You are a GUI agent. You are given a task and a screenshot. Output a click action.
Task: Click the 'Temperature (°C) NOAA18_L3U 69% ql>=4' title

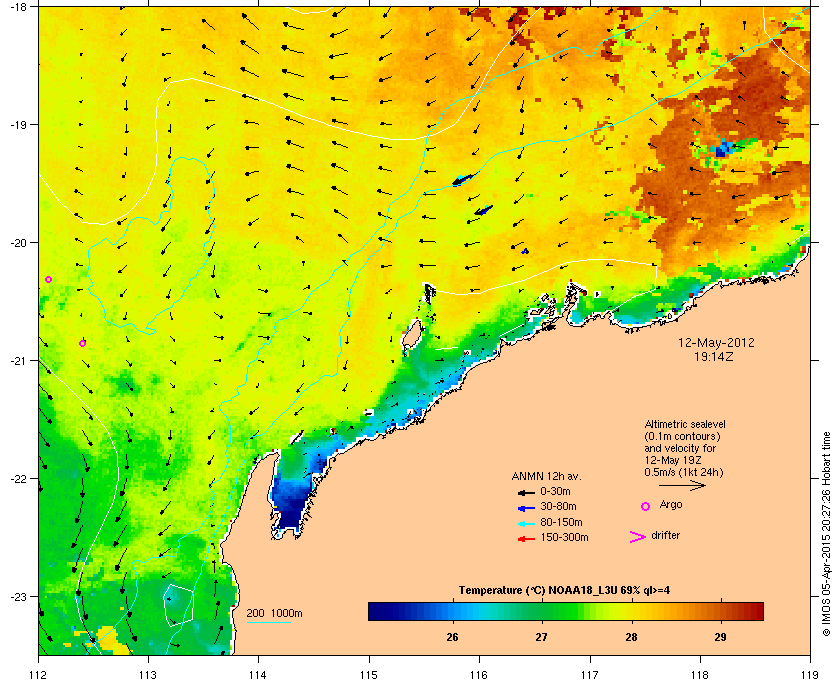[564, 591]
